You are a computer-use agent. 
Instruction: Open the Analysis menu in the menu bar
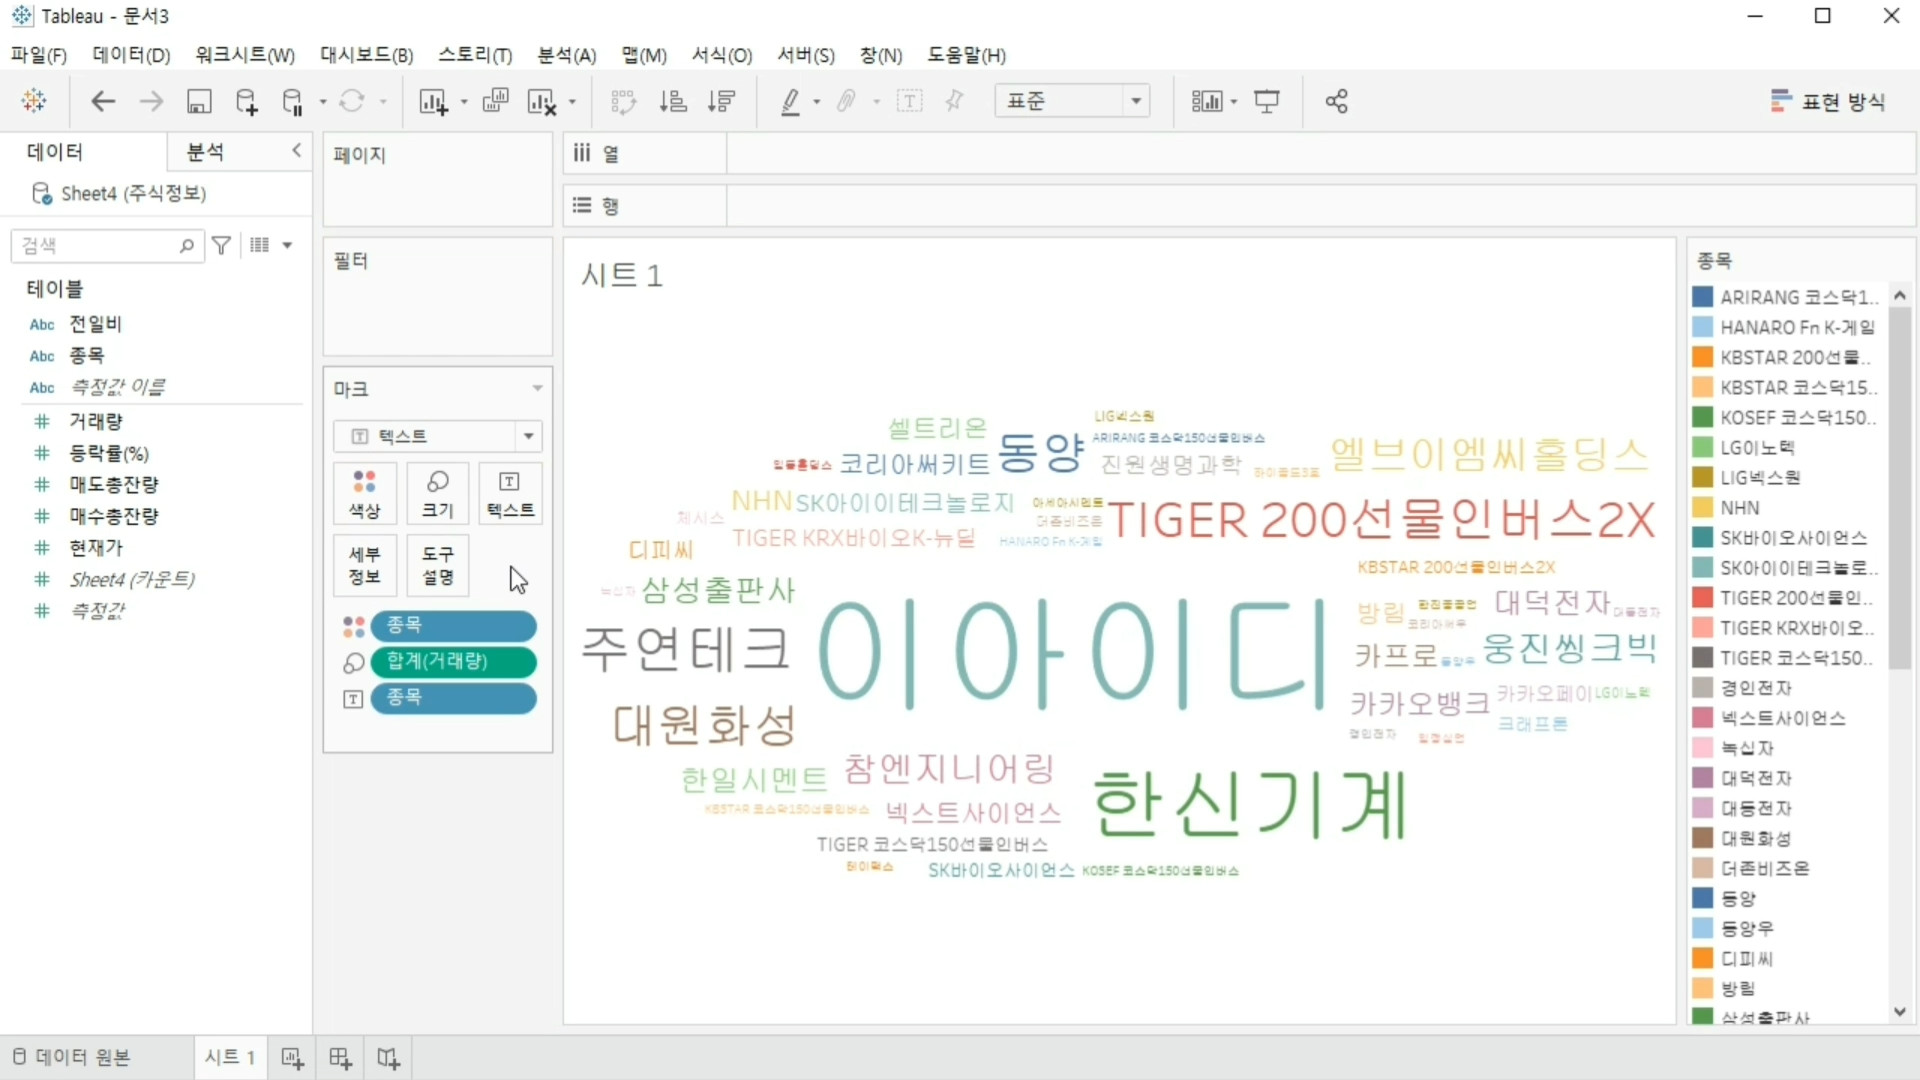pyautogui.click(x=566, y=55)
